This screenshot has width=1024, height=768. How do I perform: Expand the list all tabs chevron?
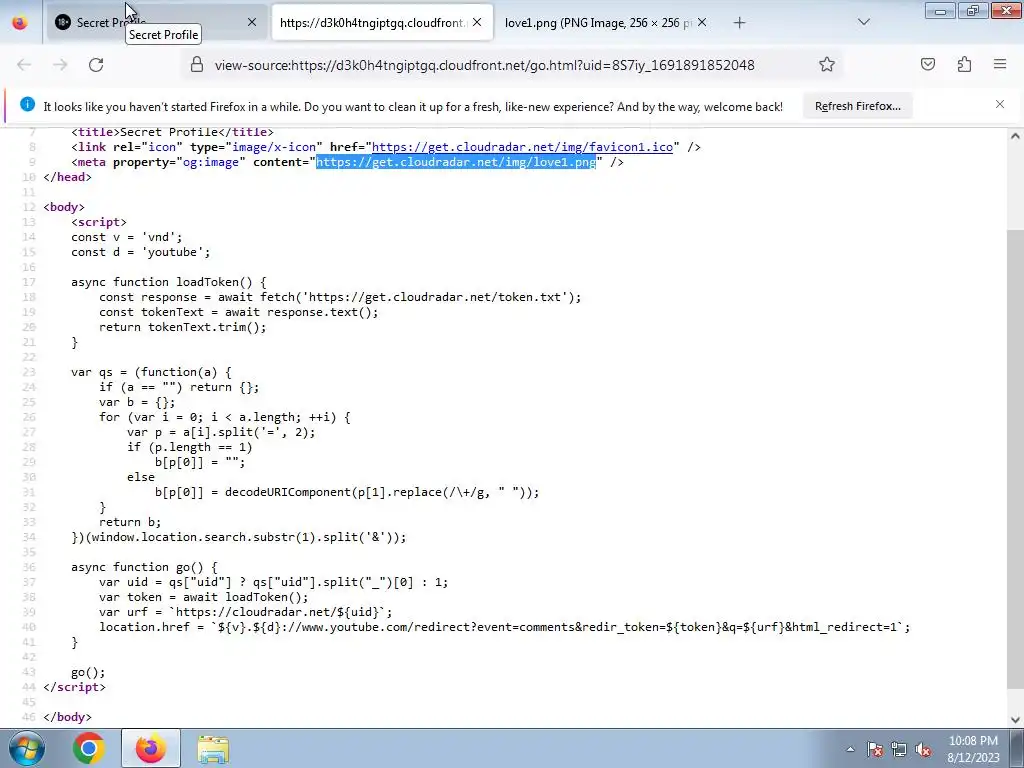[863, 22]
